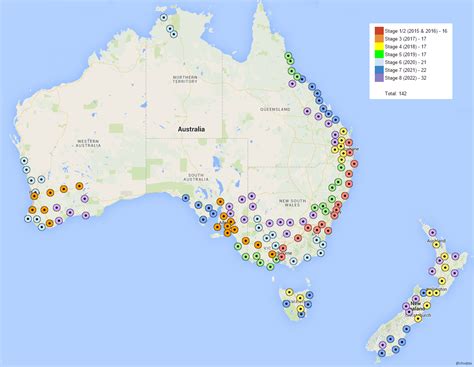Viewport: 474px width, 367px height.
Task: Click the yellow Stage 4 legend swatch
Action: [379, 47]
